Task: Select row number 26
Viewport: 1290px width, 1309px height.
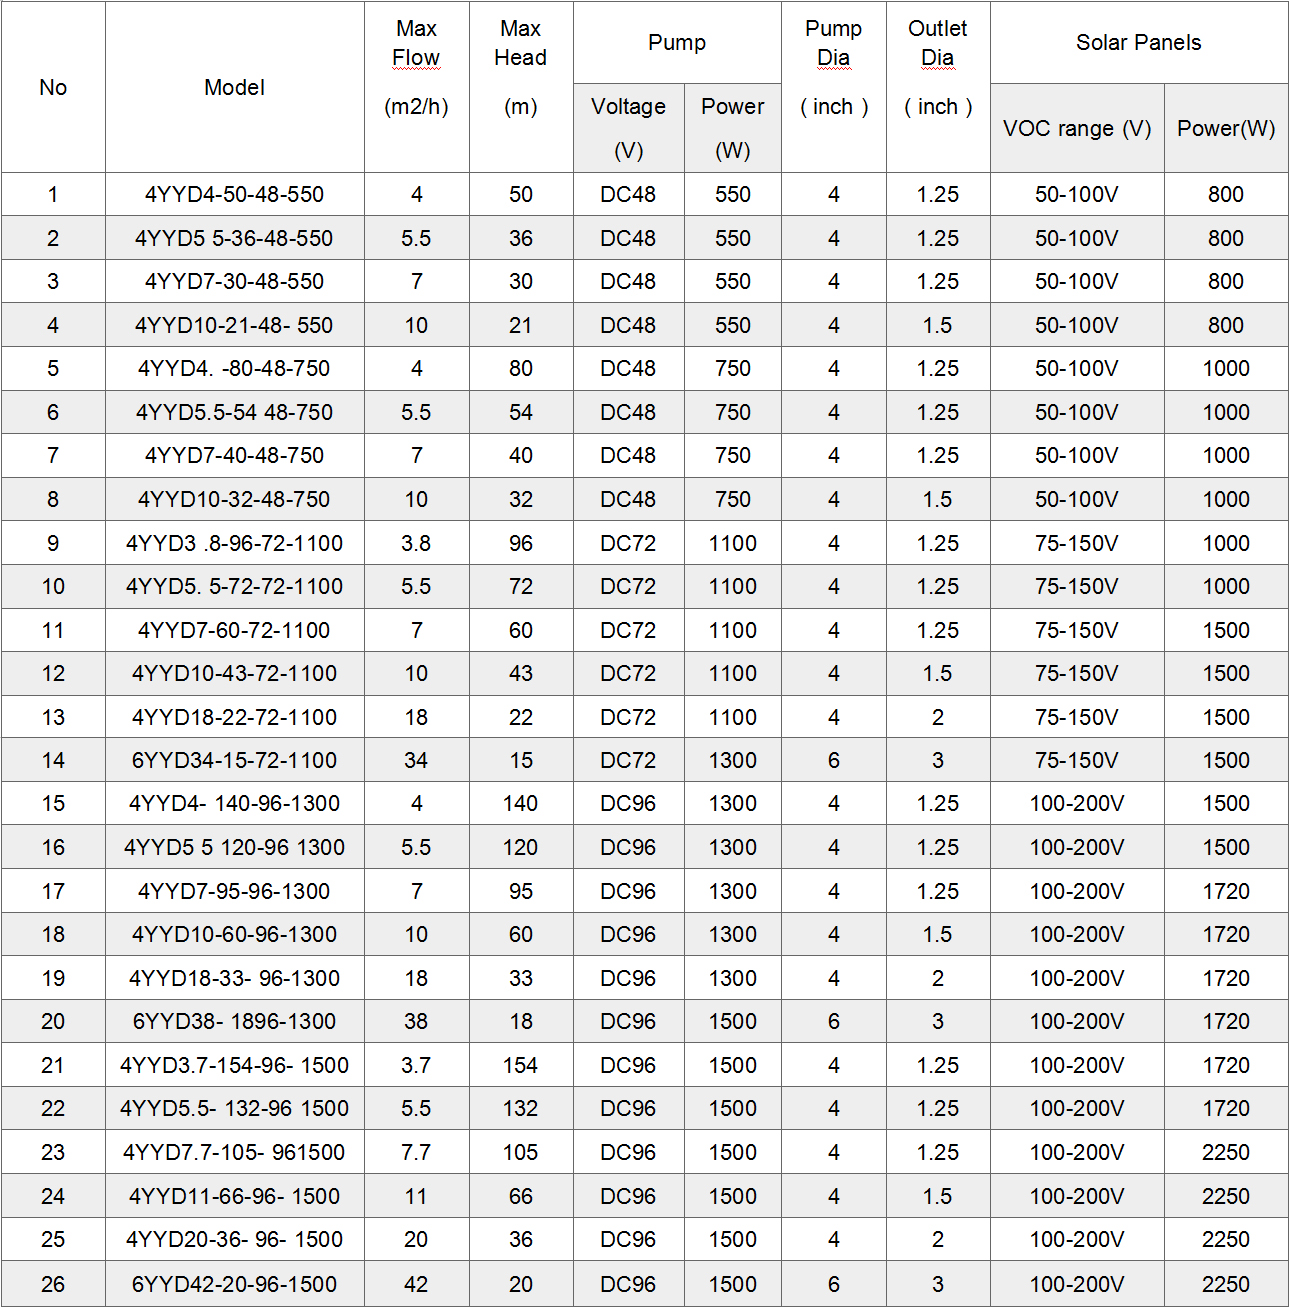Action: 53,1284
